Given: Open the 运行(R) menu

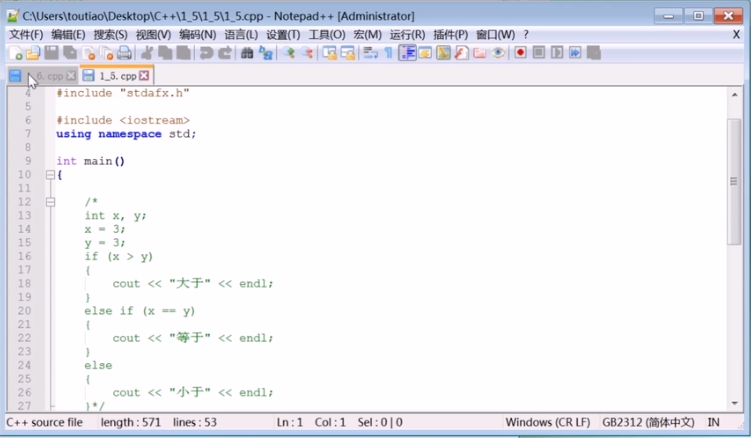Looking at the screenshot, I should click(407, 35).
